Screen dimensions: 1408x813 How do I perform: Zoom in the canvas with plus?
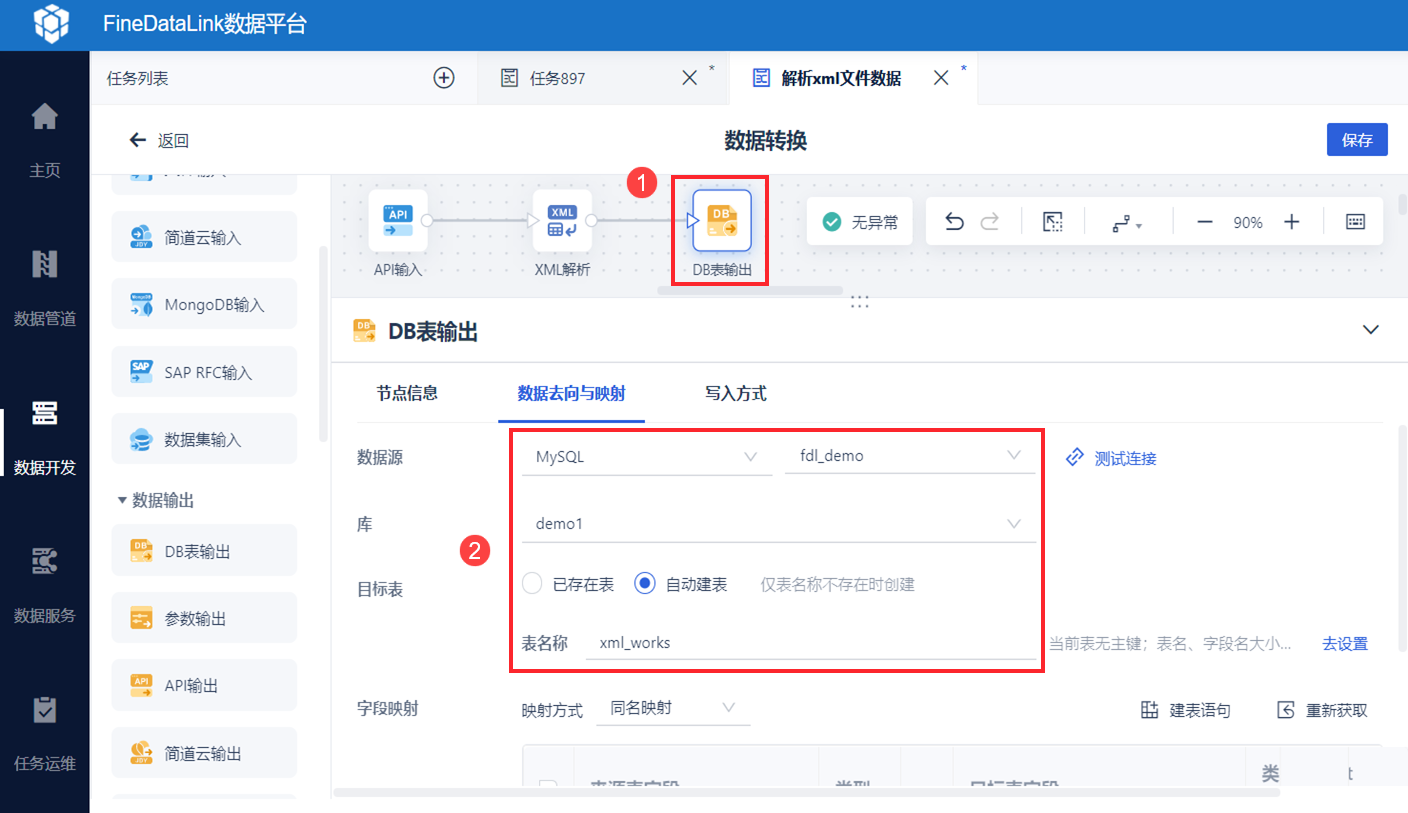[1292, 222]
